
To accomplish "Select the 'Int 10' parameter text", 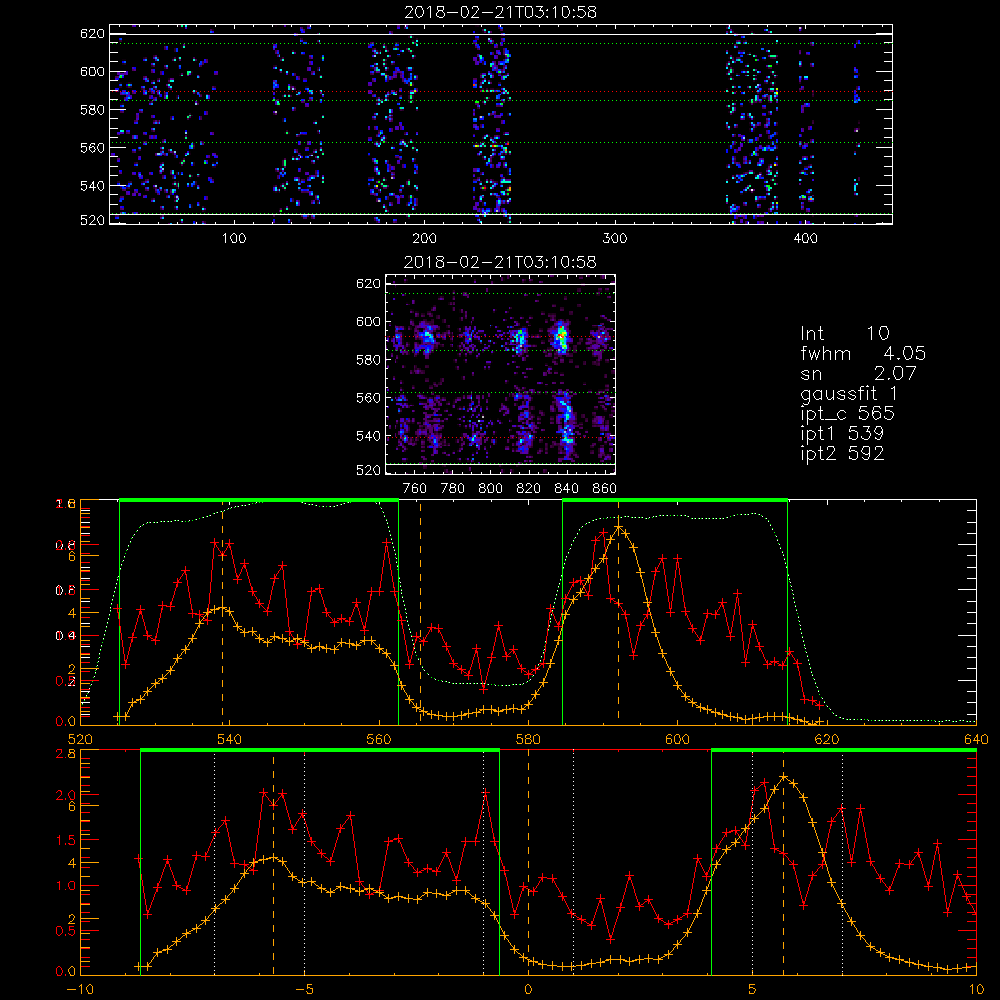I will [x=845, y=333].
